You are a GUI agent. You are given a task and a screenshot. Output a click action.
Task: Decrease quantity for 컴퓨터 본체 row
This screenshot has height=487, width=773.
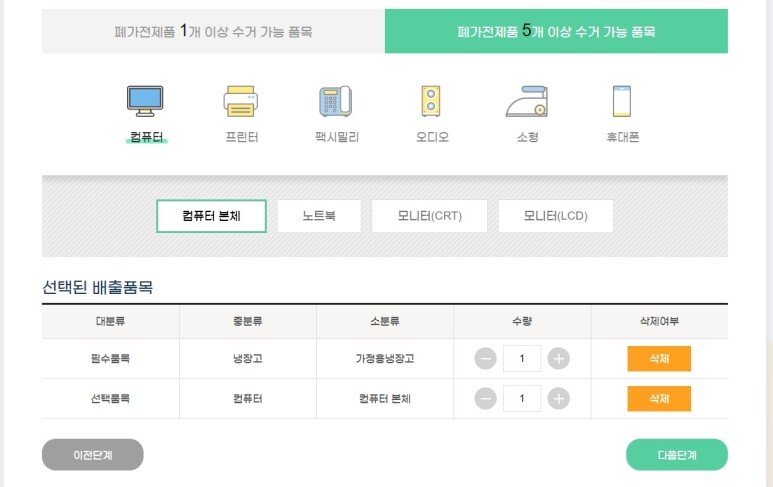click(485, 398)
